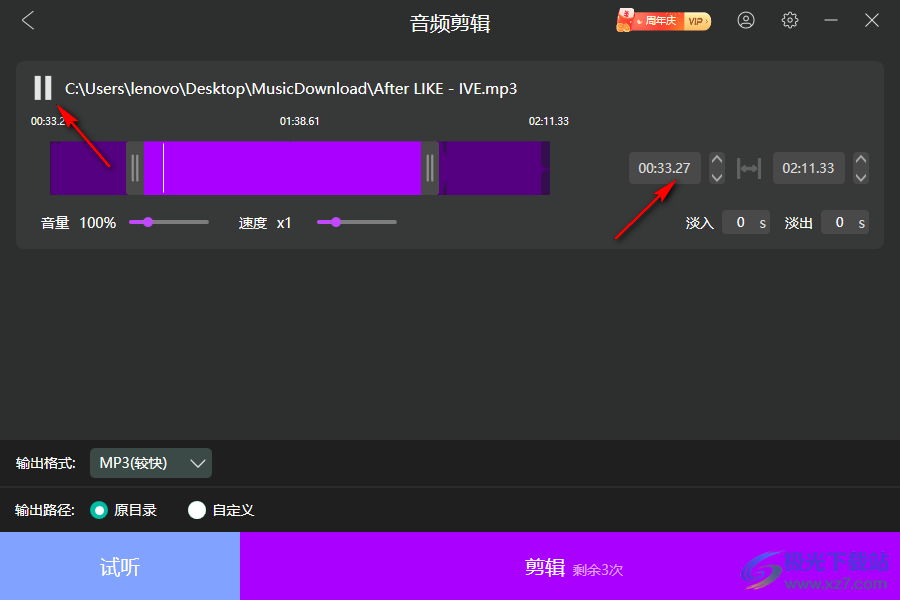Click the end time stepper up arrow
The height and width of the screenshot is (600, 900).
(x=861, y=162)
